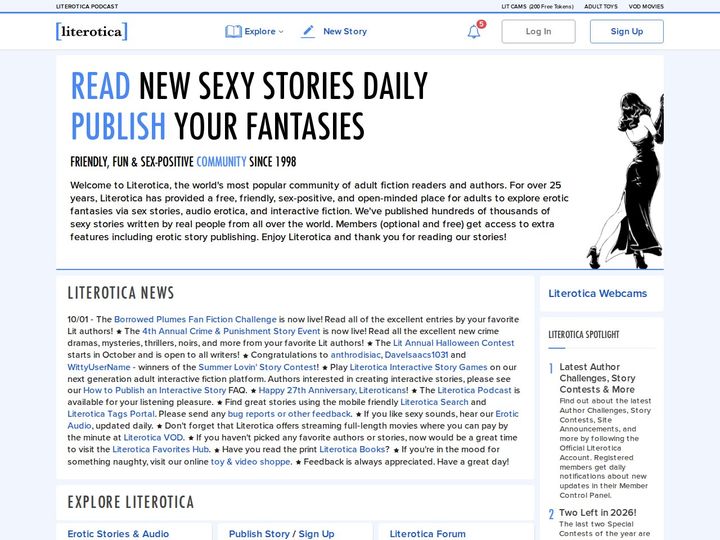
Task: Open the New Story menu item
Action: pos(345,31)
